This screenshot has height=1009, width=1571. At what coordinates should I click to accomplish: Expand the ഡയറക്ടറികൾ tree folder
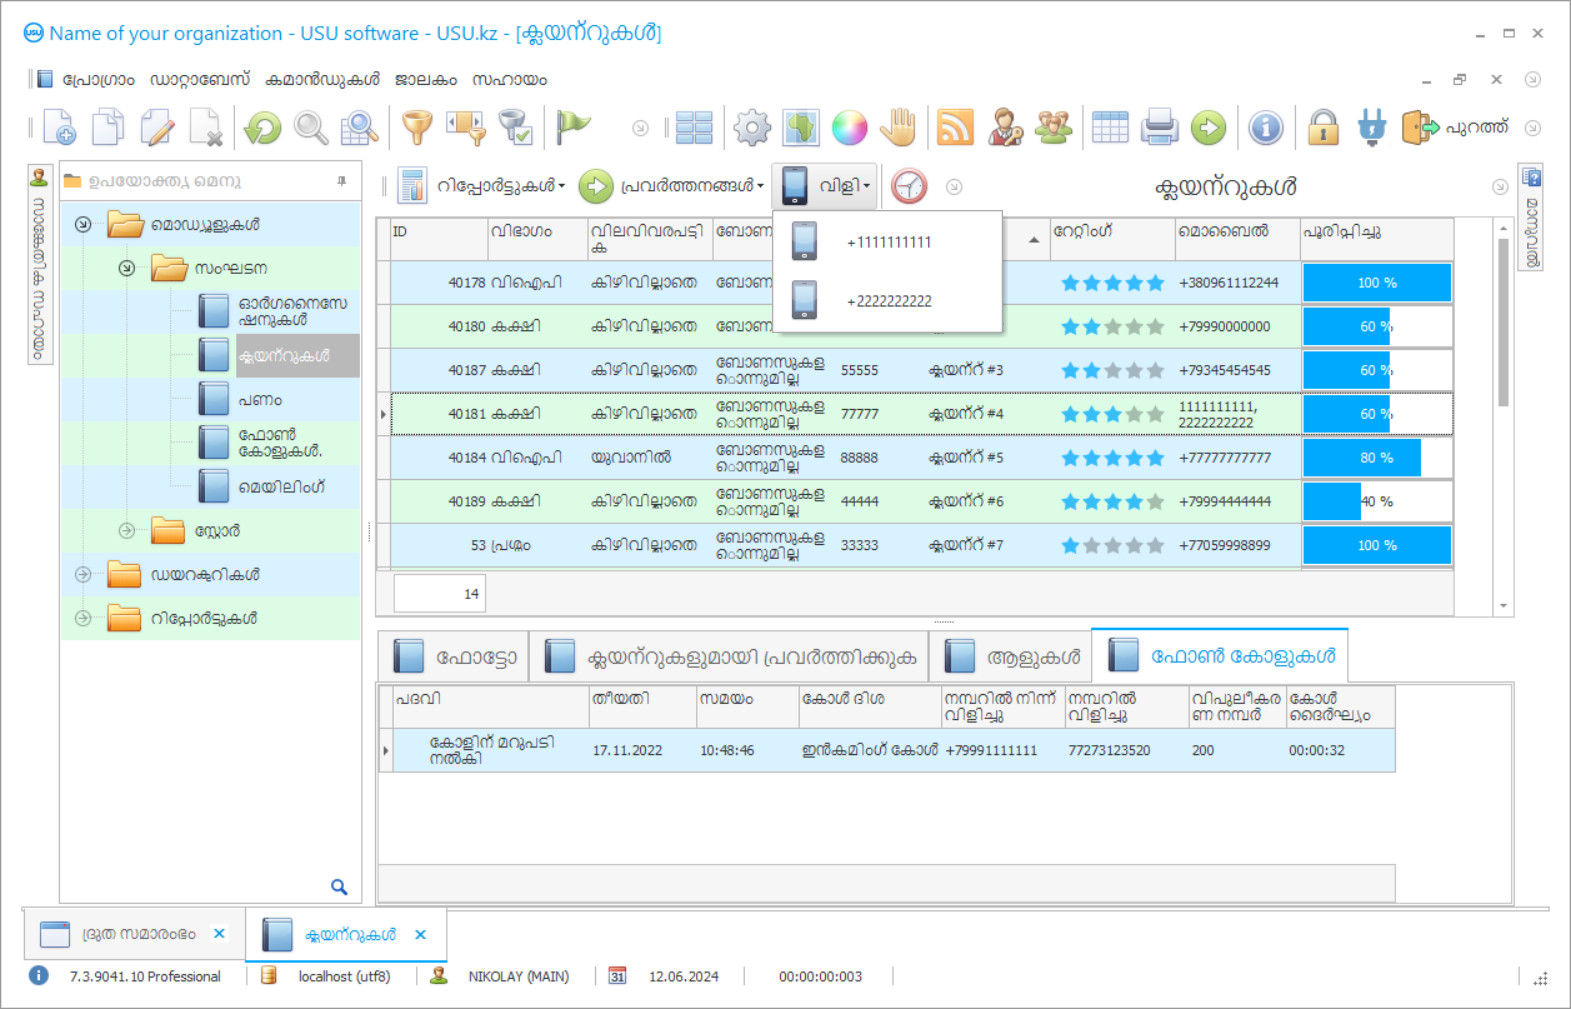point(83,575)
